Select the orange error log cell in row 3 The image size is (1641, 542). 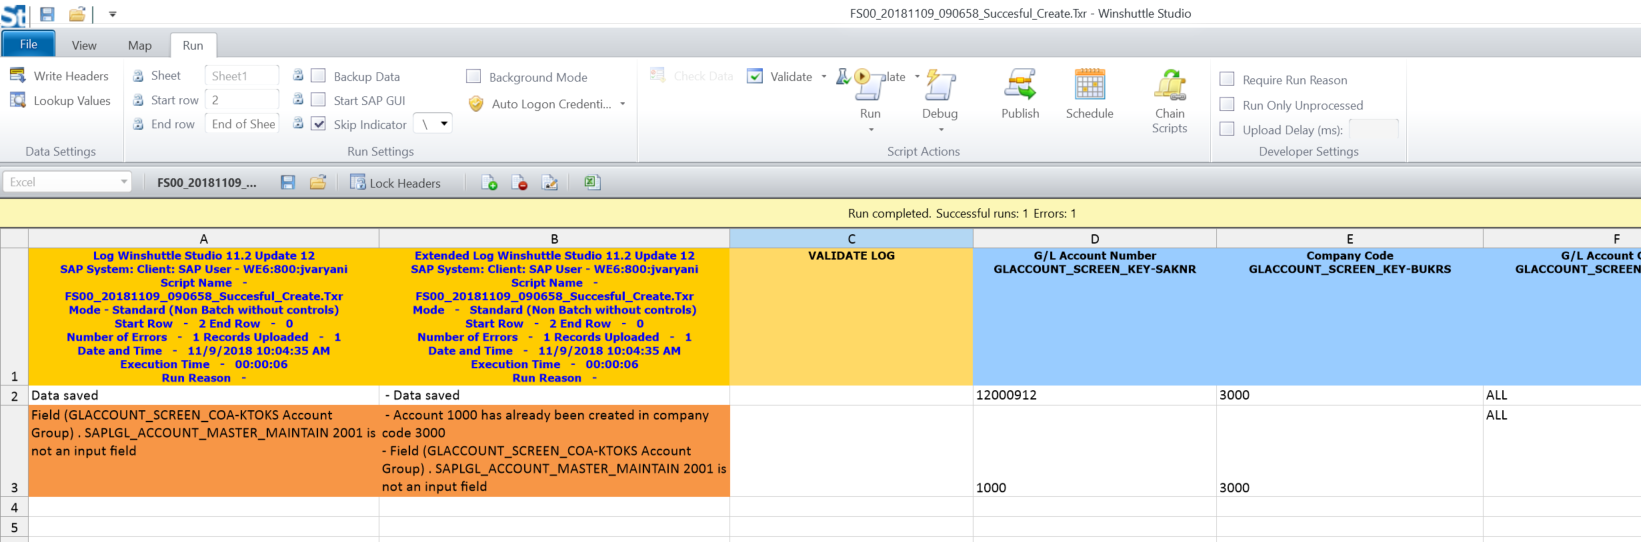(x=204, y=450)
